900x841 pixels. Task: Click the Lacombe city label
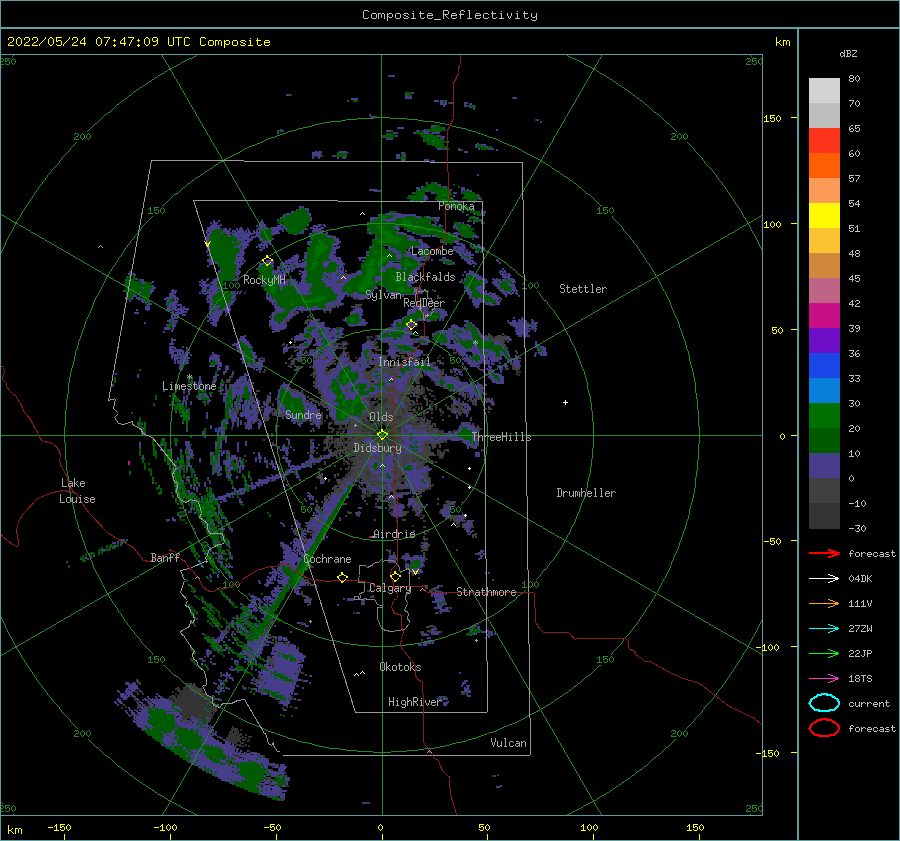432,251
